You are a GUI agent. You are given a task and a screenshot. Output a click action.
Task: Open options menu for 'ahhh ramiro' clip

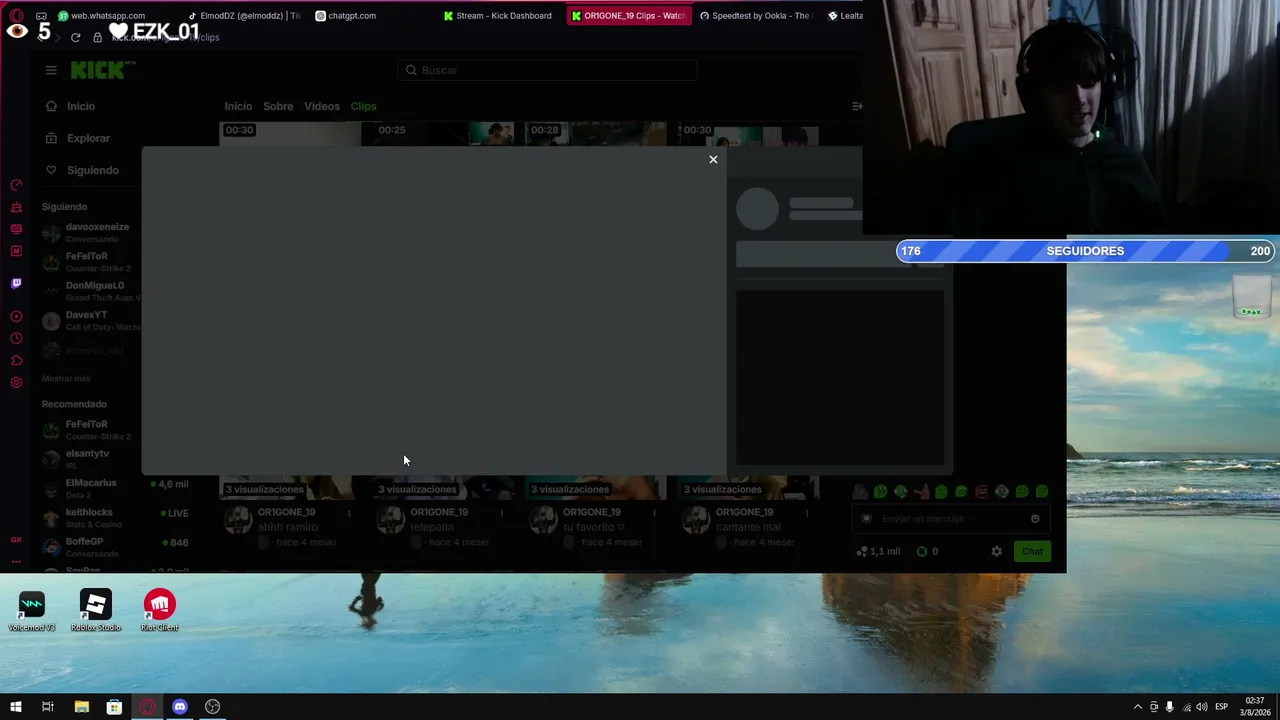(x=349, y=513)
